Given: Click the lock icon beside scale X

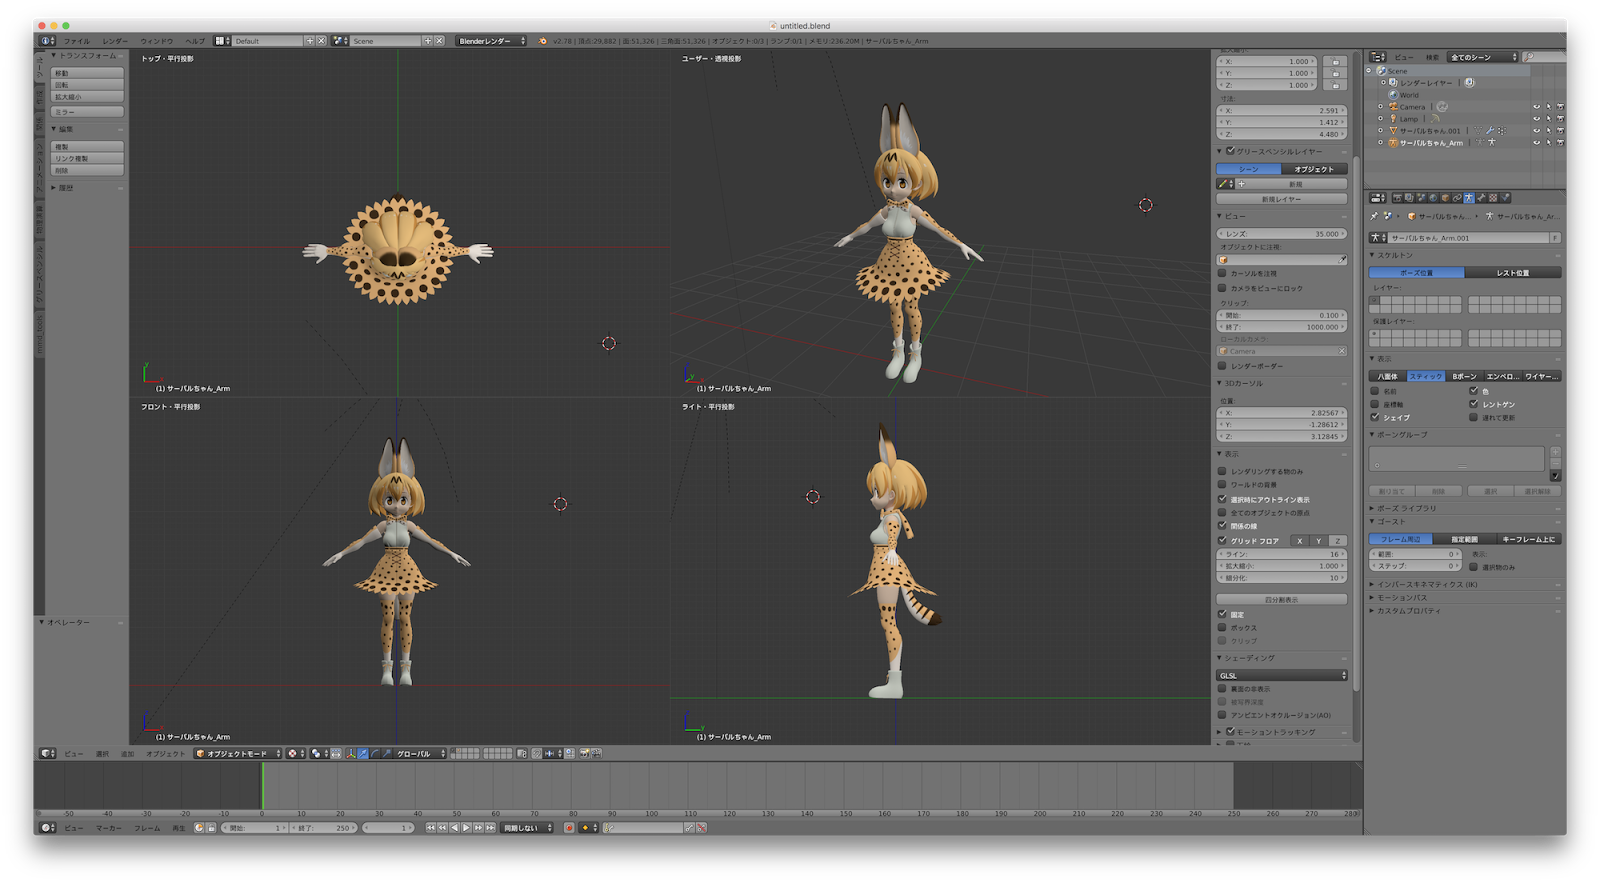Looking at the screenshot, I should click(1335, 62).
